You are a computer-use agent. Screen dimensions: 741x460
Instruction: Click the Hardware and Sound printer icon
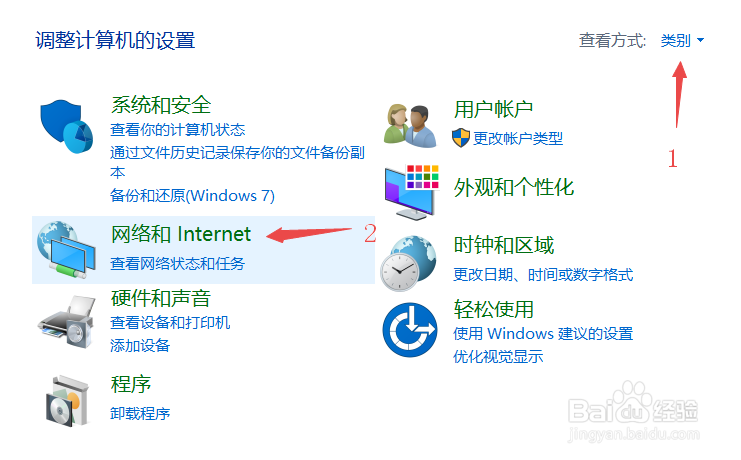click(66, 322)
